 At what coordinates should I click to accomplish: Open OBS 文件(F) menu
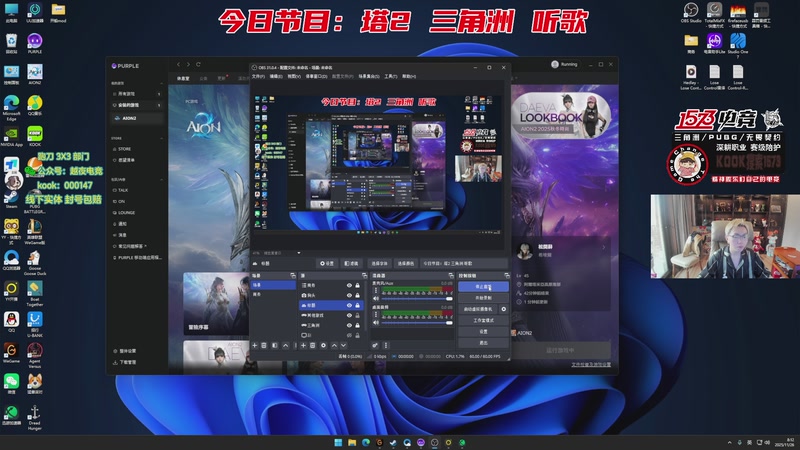tap(258, 76)
